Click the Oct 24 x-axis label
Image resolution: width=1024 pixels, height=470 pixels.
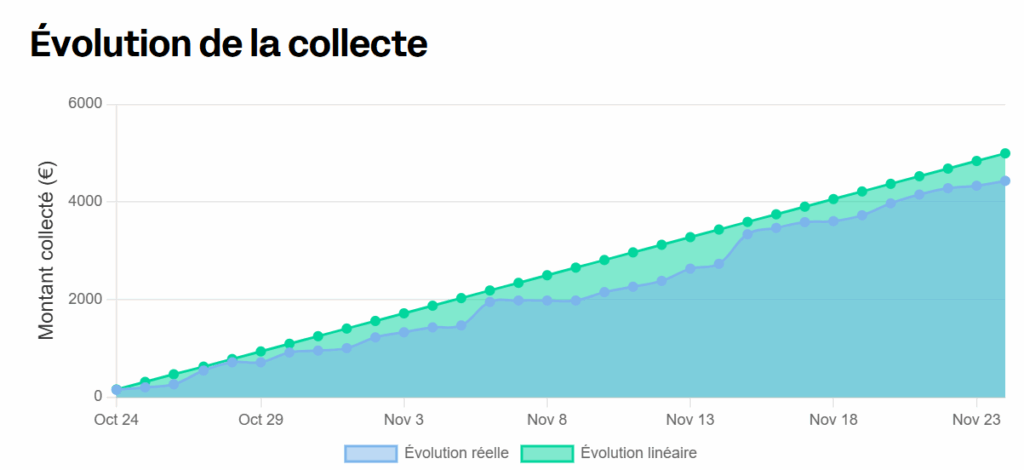pos(116,419)
